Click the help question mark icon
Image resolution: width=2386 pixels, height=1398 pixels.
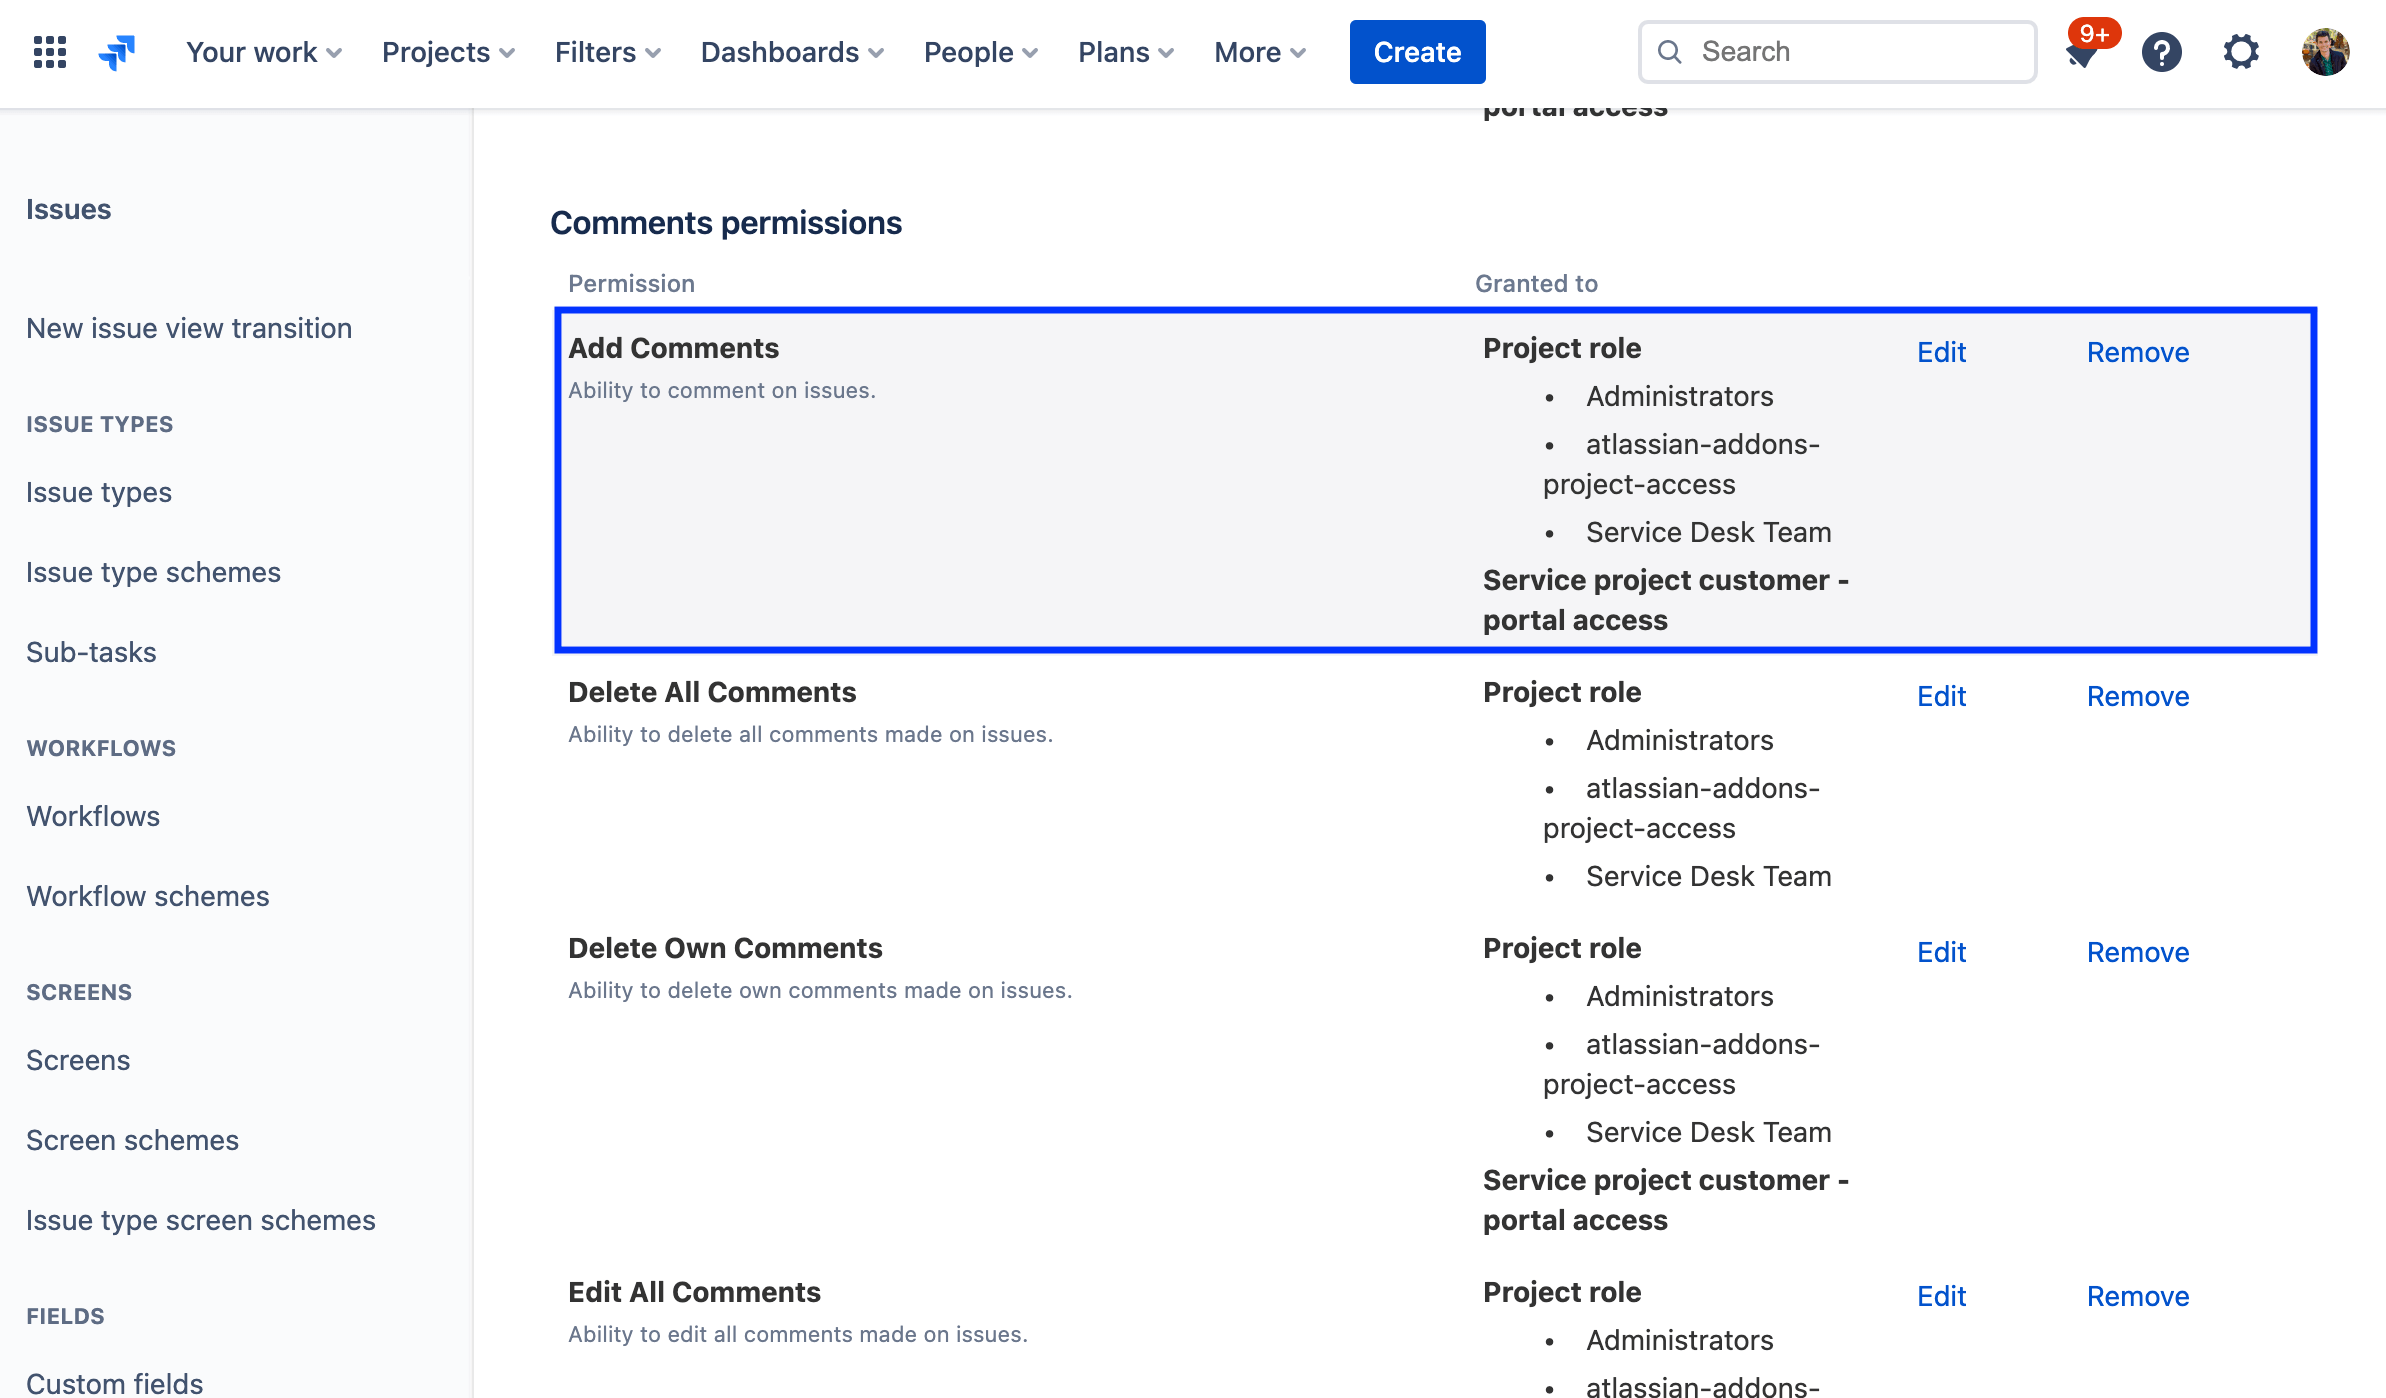2161,52
